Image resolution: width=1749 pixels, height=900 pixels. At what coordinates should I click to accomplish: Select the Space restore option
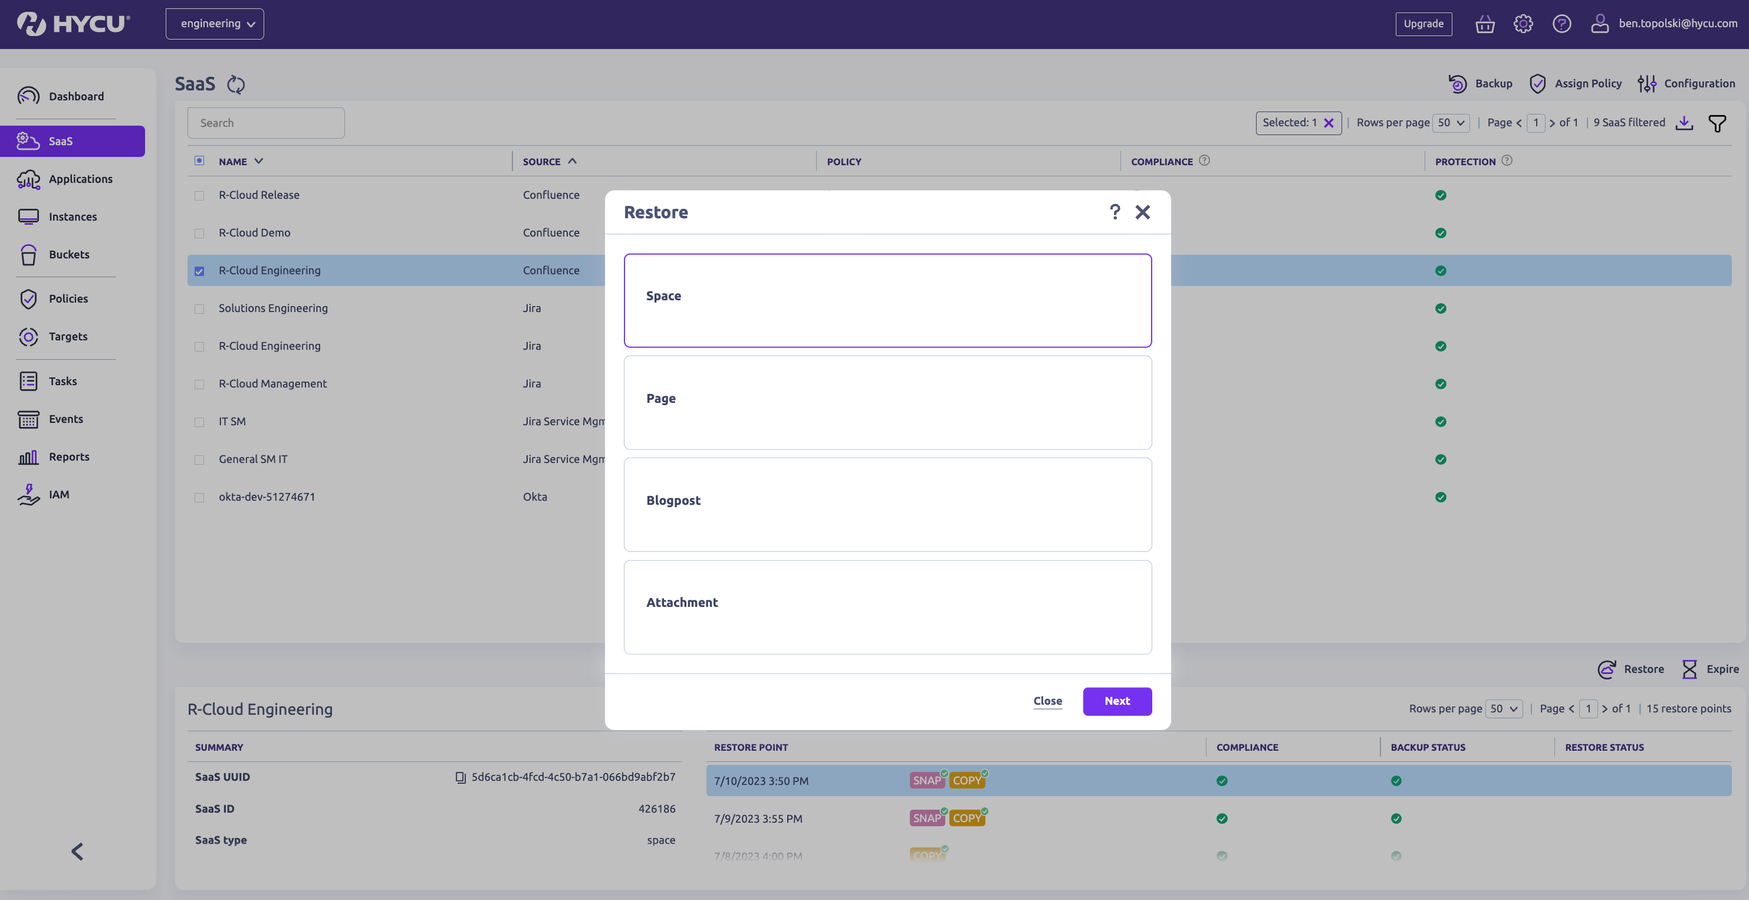(888, 300)
